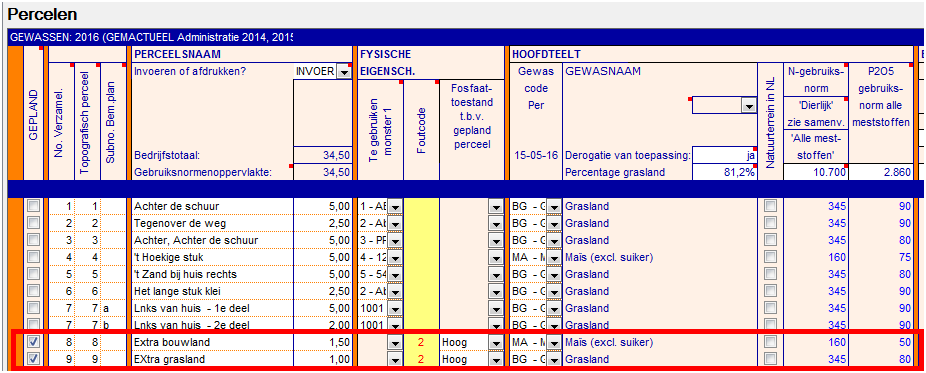Image resolution: width=926 pixels, height=373 pixels.
Task: Open Fosfaattoestand dropdown showing Hoog for Extra bouwland
Action: (x=495, y=343)
